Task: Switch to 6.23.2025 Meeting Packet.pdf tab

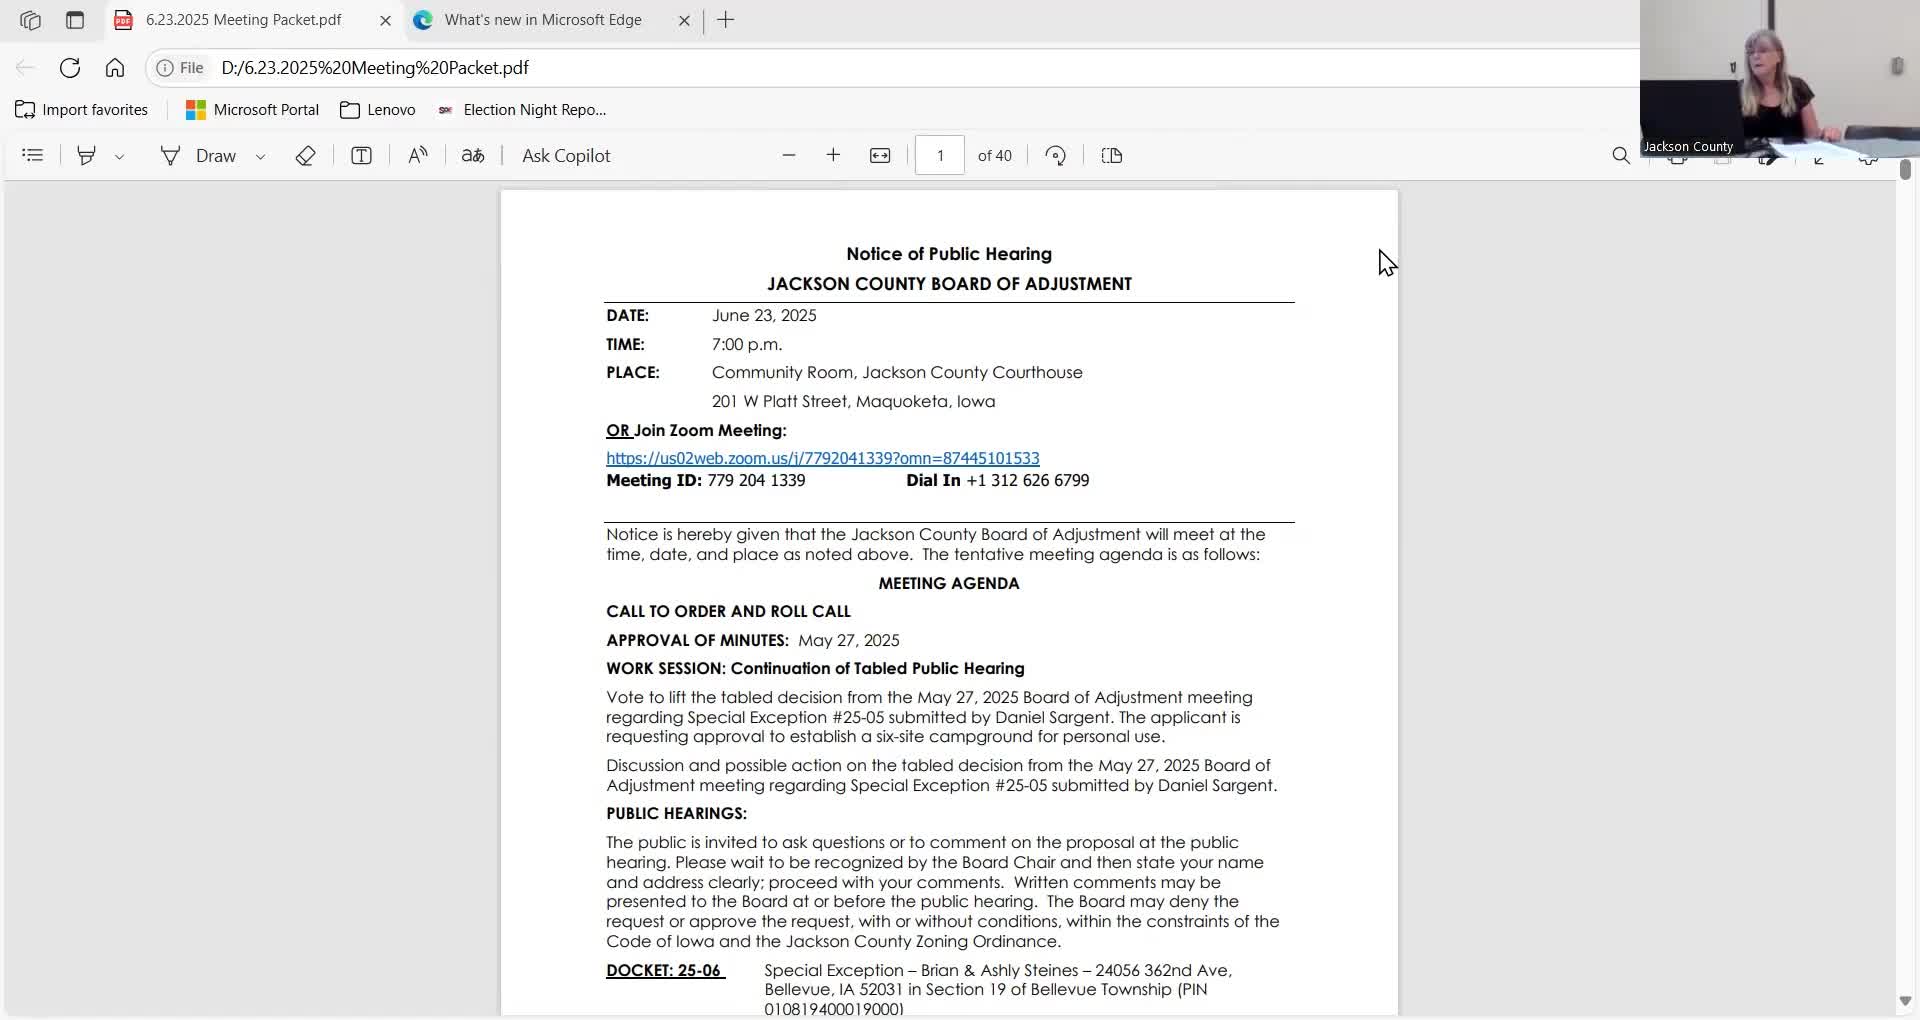Action: (x=243, y=20)
